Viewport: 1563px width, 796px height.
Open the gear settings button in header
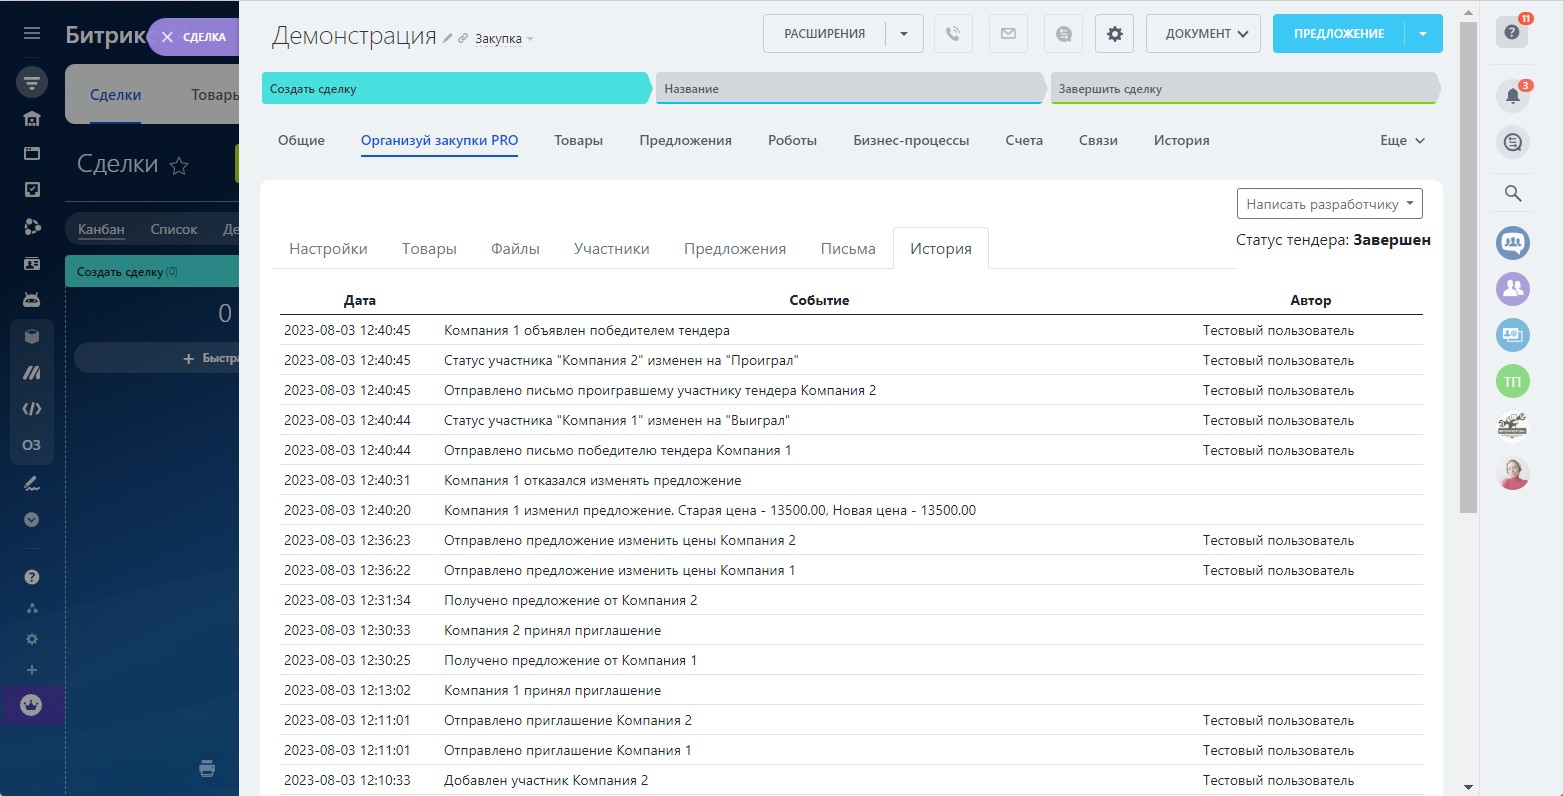point(1114,34)
